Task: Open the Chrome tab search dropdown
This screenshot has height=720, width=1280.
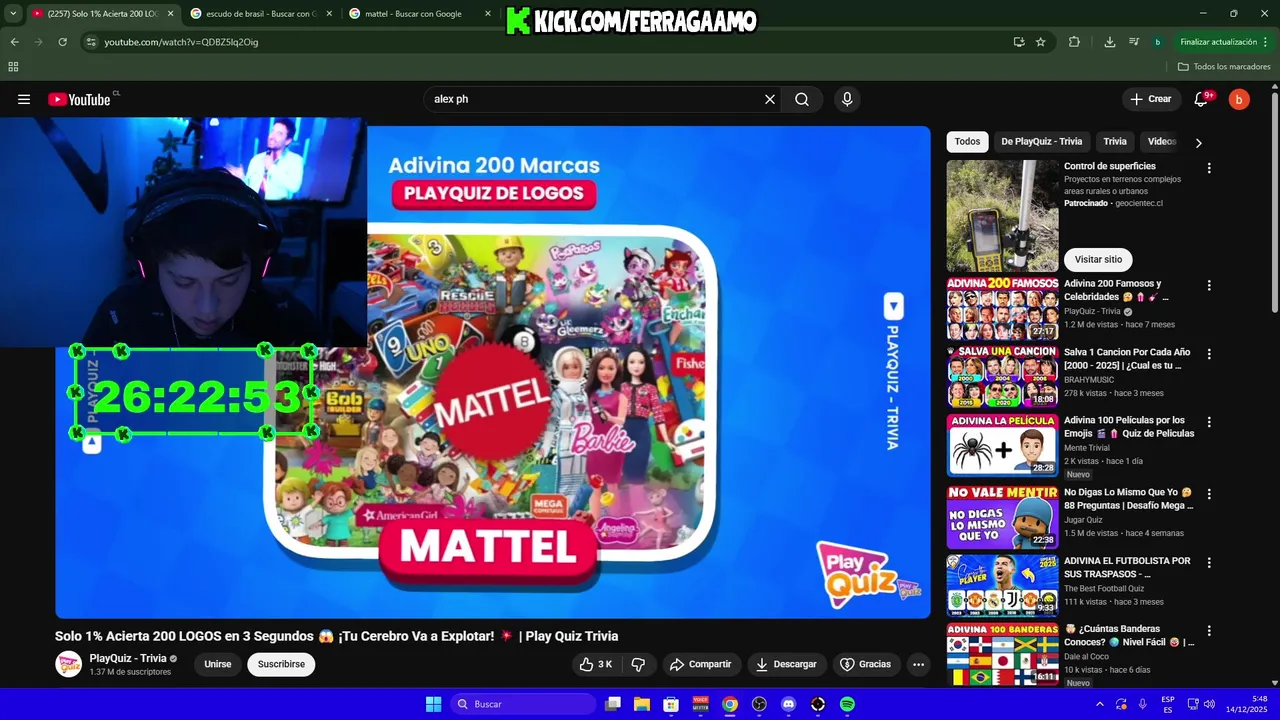Action: click(13, 13)
